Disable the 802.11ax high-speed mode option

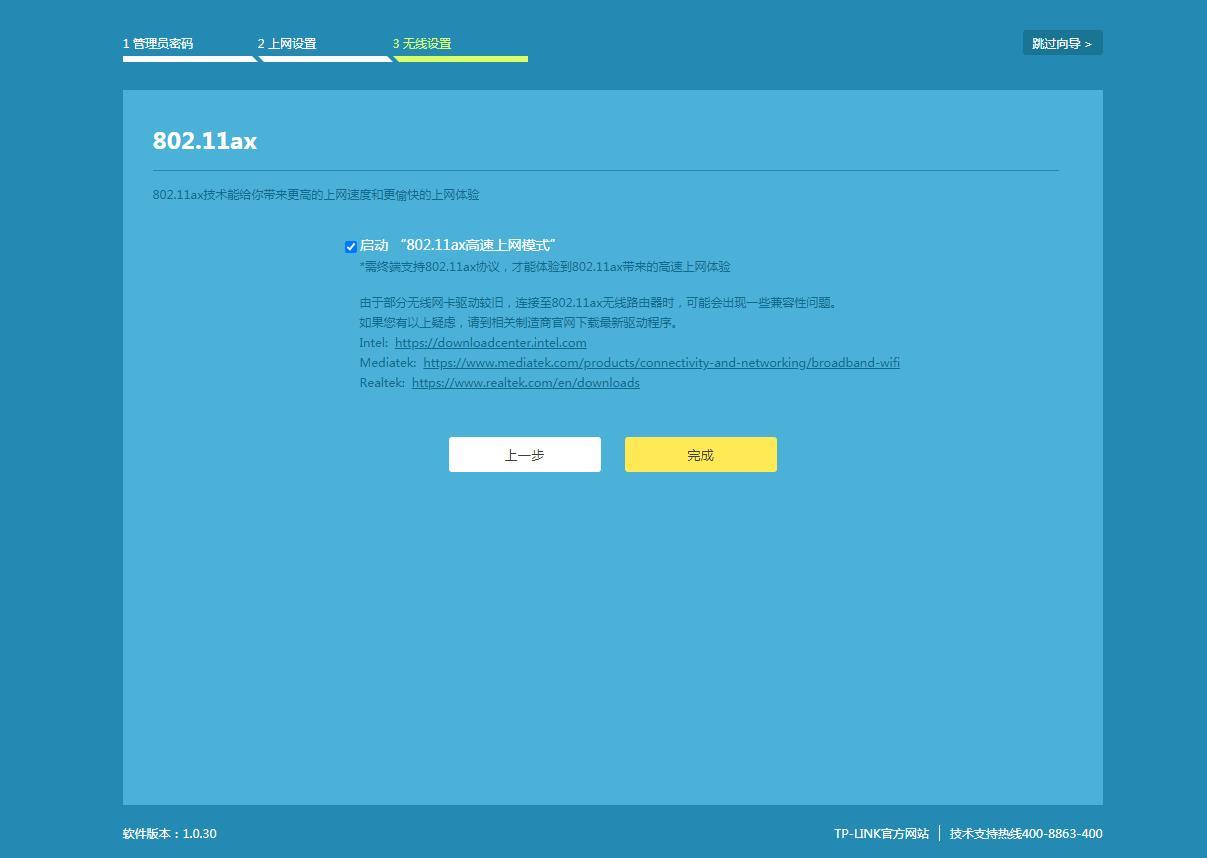coord(350,246)
